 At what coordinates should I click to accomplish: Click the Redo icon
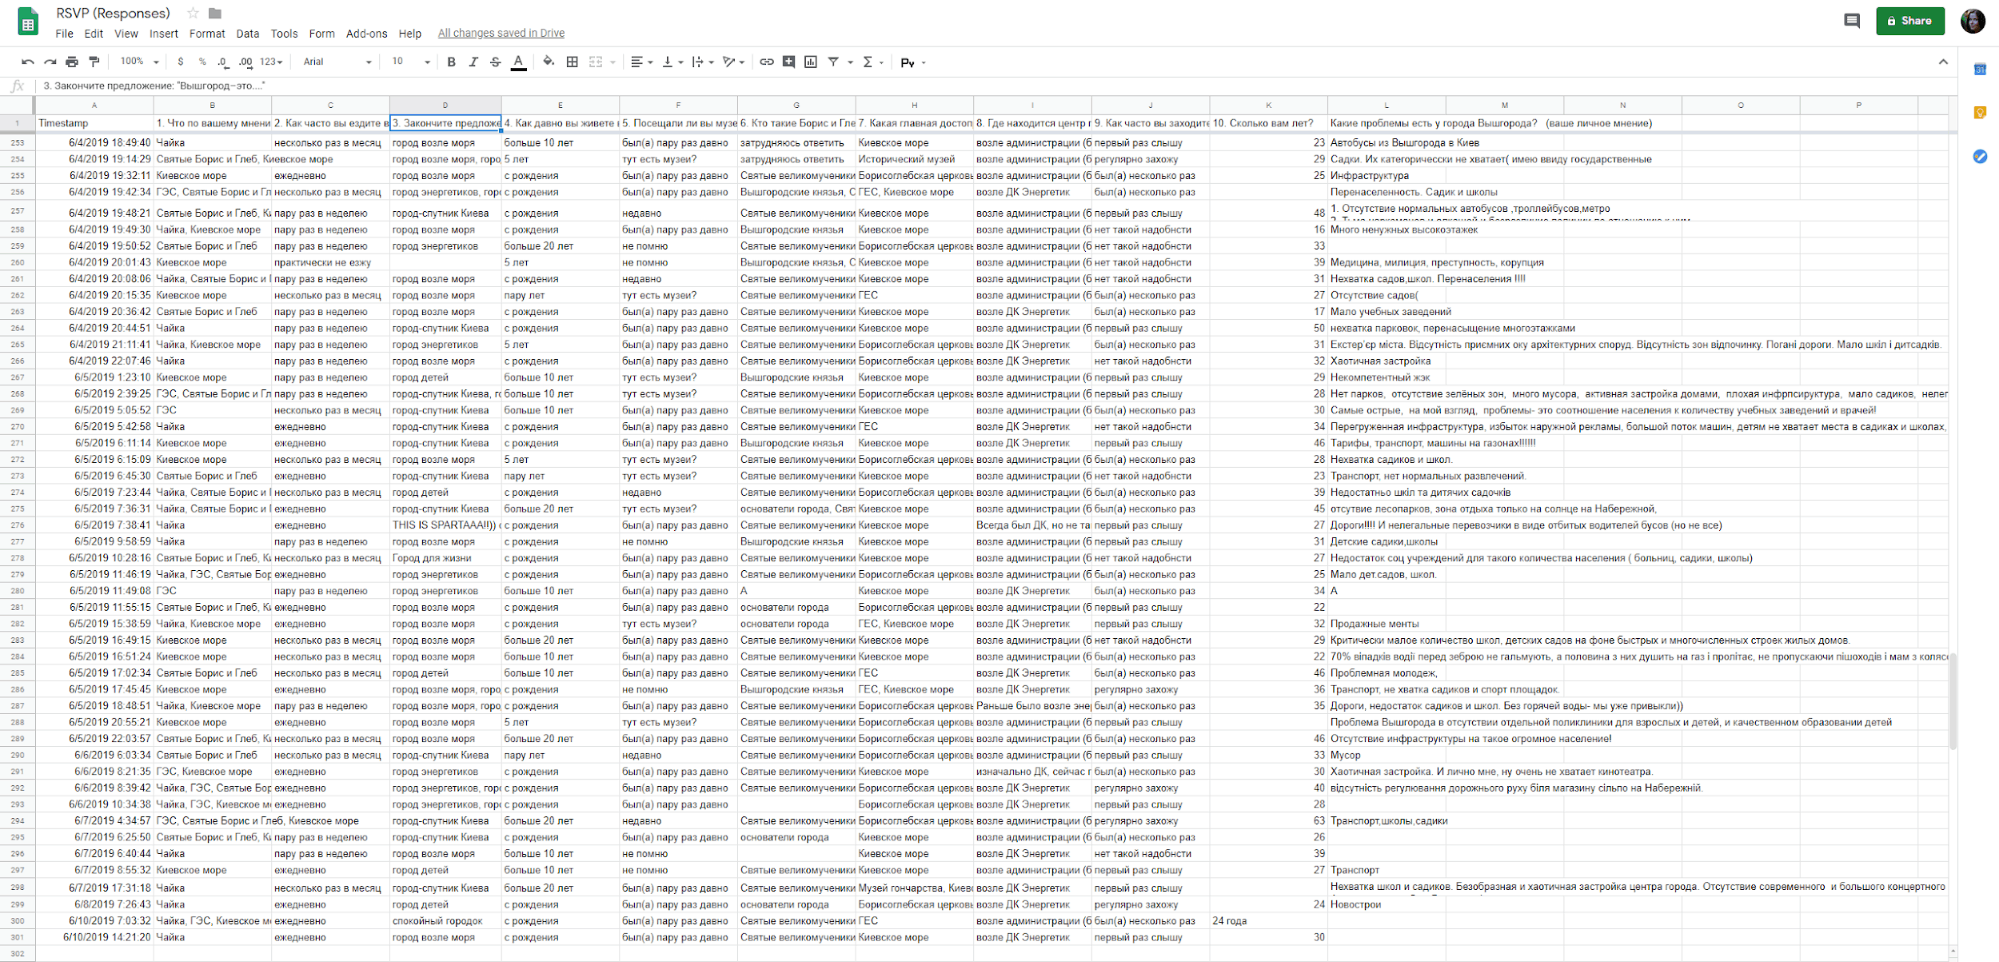click(50, 62)
